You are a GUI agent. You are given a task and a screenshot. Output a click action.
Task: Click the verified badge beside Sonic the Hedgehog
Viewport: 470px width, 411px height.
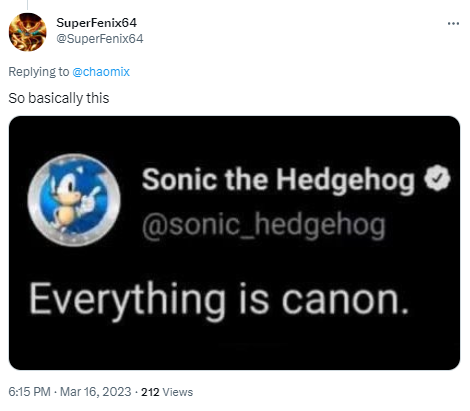(x=437, y=178)
